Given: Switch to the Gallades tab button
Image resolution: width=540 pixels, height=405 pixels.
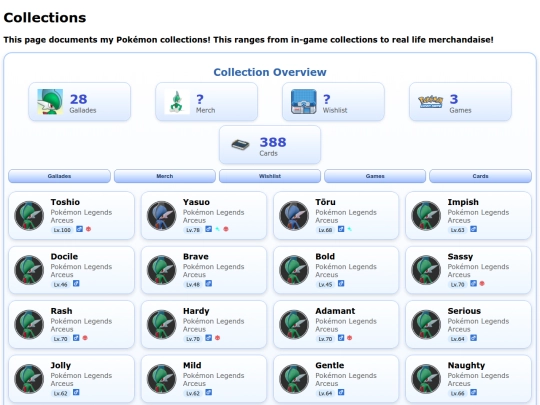Looking at the screenshot, I should point(59,176).
